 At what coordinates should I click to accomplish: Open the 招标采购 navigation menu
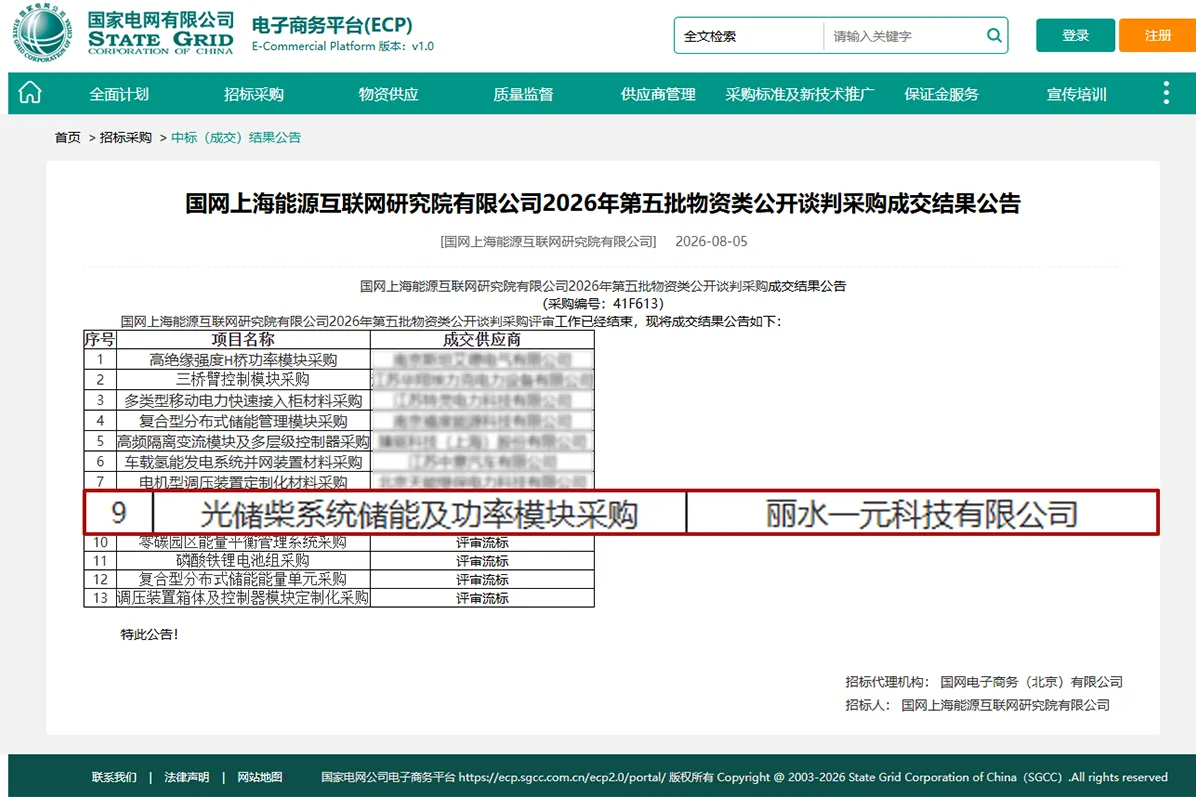point(253,94)
